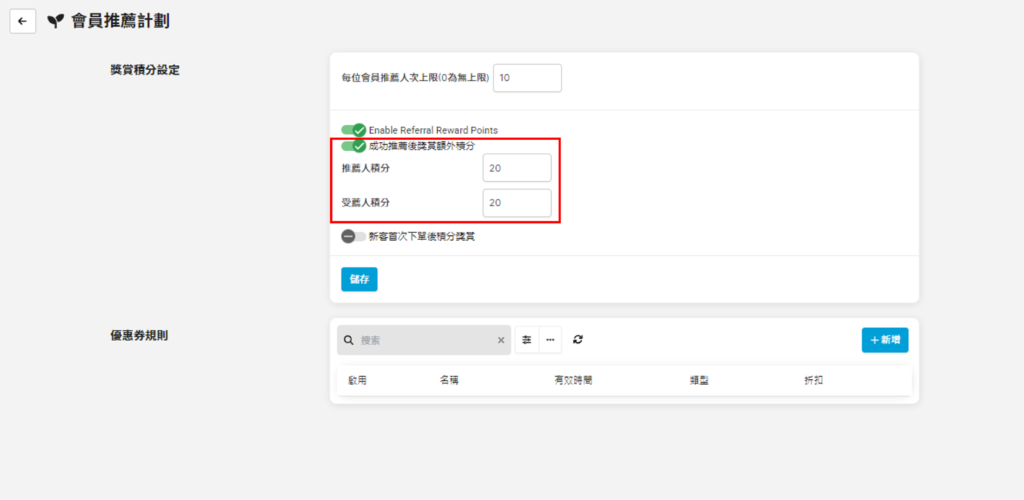1024x500 pixels.
Task: Sort by the 有效時間 column header
Action: tap(573, 381)
